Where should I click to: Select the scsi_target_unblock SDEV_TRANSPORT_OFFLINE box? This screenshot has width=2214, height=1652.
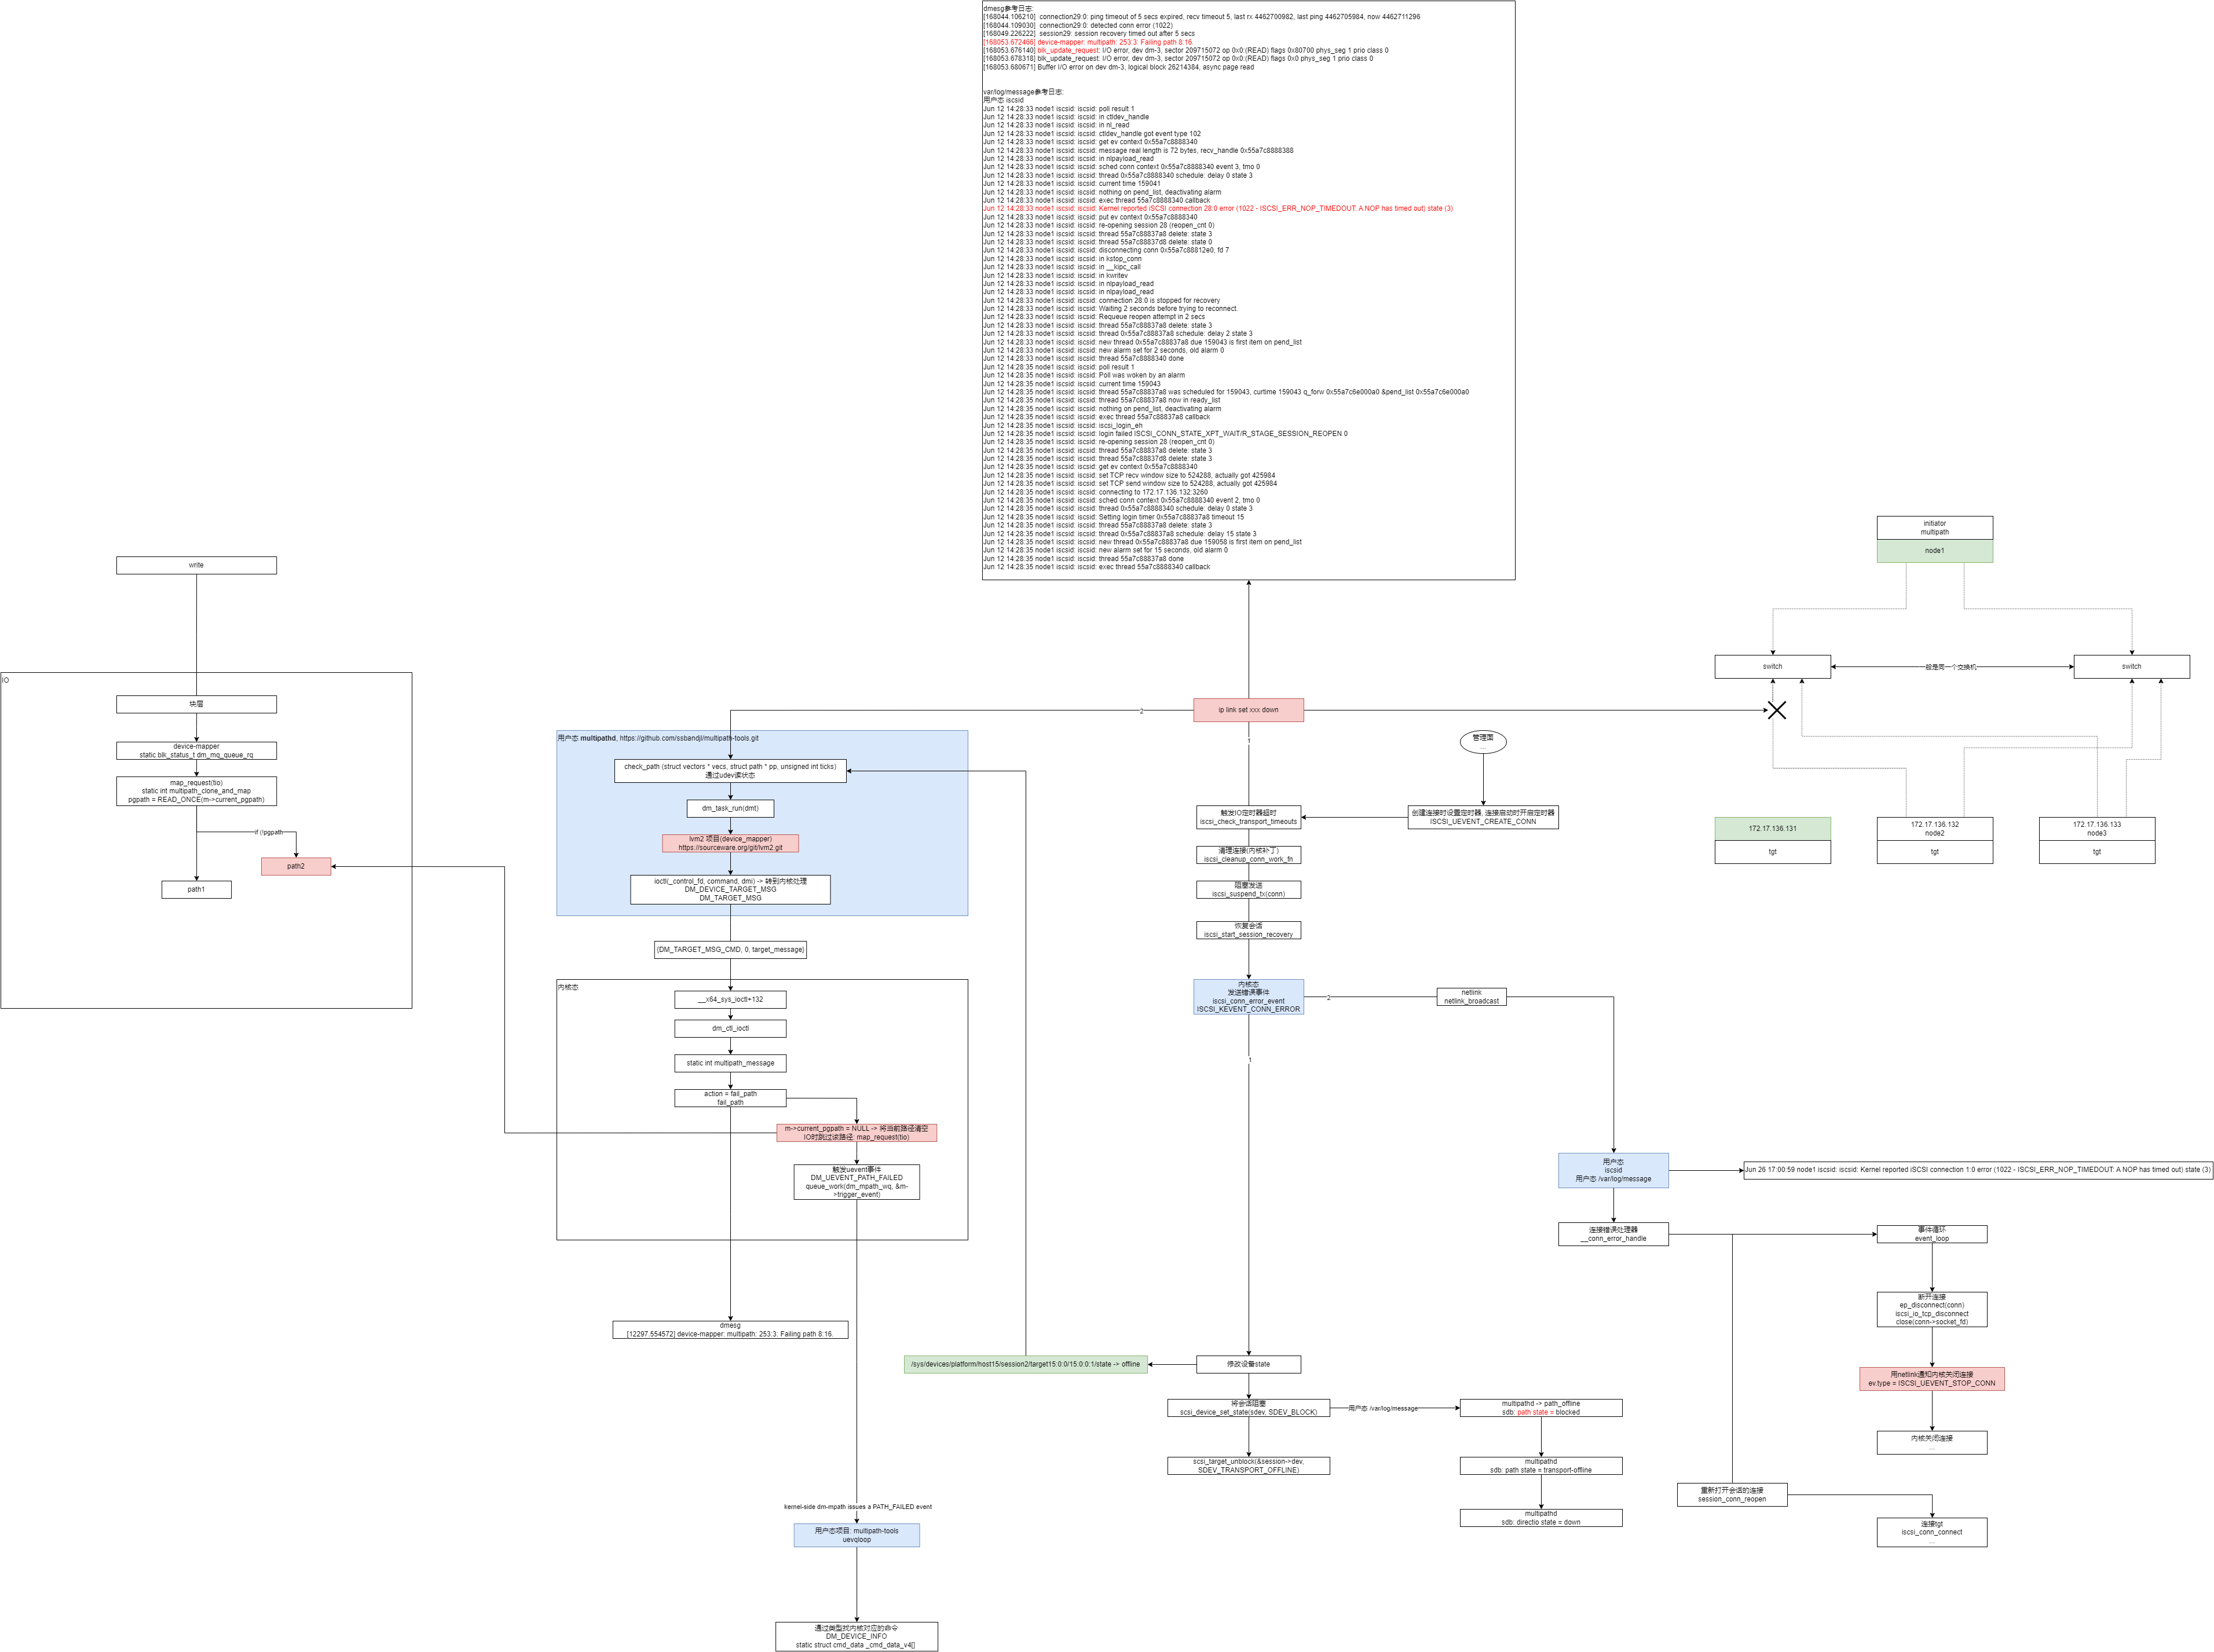(1248, 1466)
